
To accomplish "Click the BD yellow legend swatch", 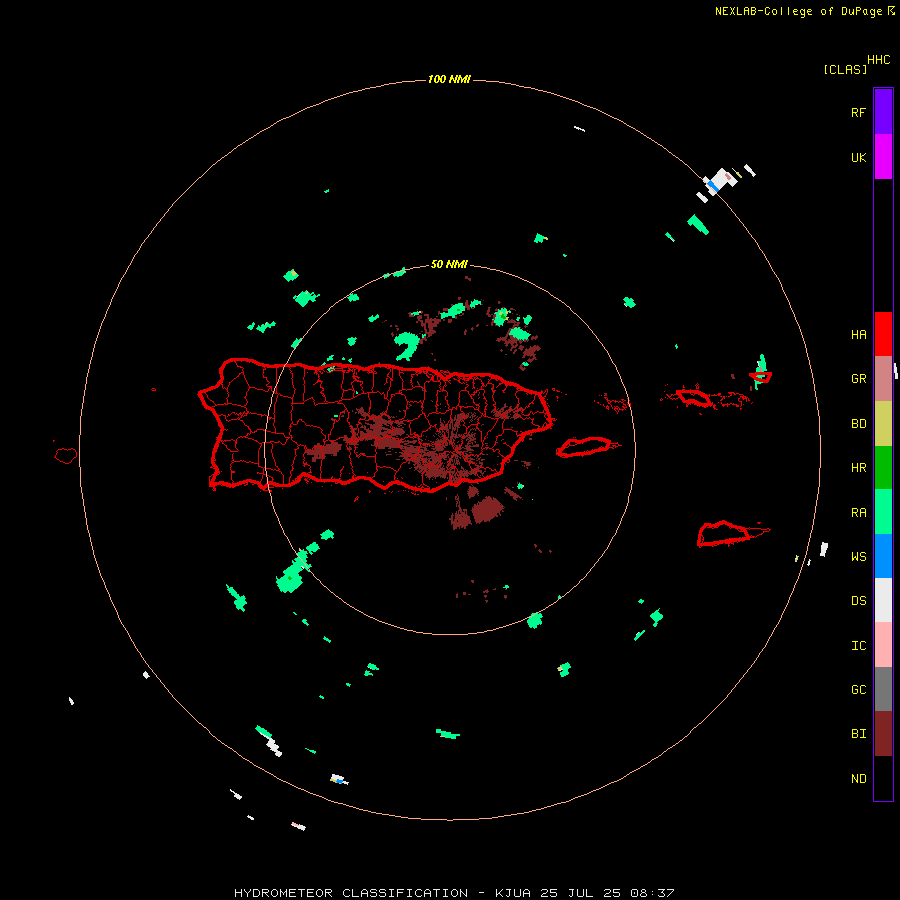I will click(x=883, y=424).
